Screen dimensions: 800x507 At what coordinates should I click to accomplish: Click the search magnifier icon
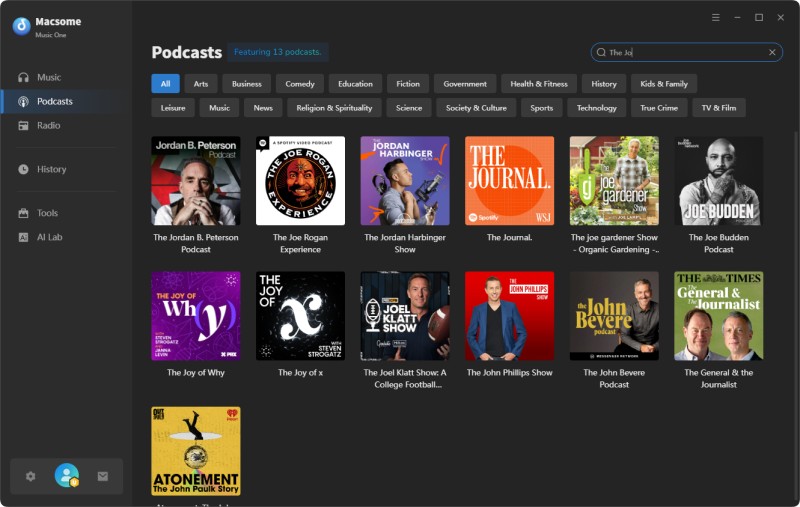click(x=601, y=52)
